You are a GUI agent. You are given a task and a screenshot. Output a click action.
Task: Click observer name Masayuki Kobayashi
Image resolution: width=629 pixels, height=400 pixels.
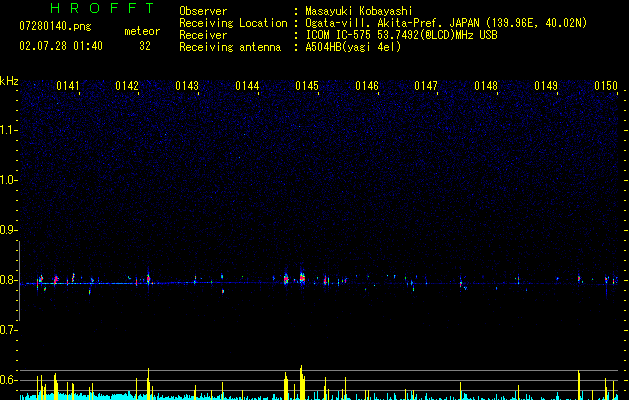[x=359, y=11]
